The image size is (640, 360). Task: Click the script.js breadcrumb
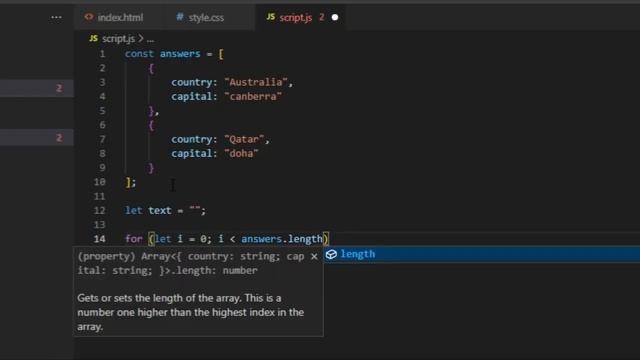pos(118,39)
